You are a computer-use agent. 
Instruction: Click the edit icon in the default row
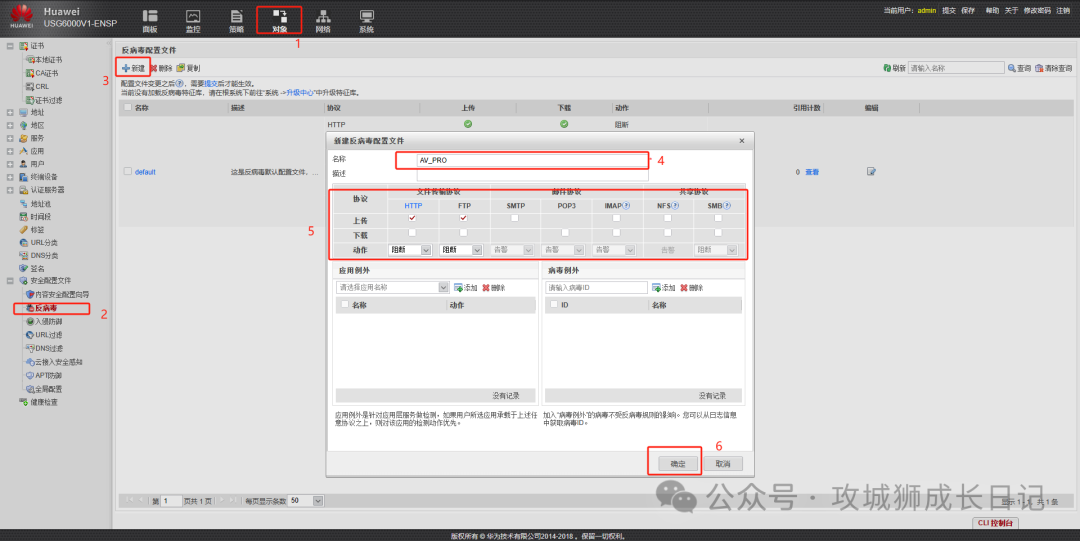[871, 172]
